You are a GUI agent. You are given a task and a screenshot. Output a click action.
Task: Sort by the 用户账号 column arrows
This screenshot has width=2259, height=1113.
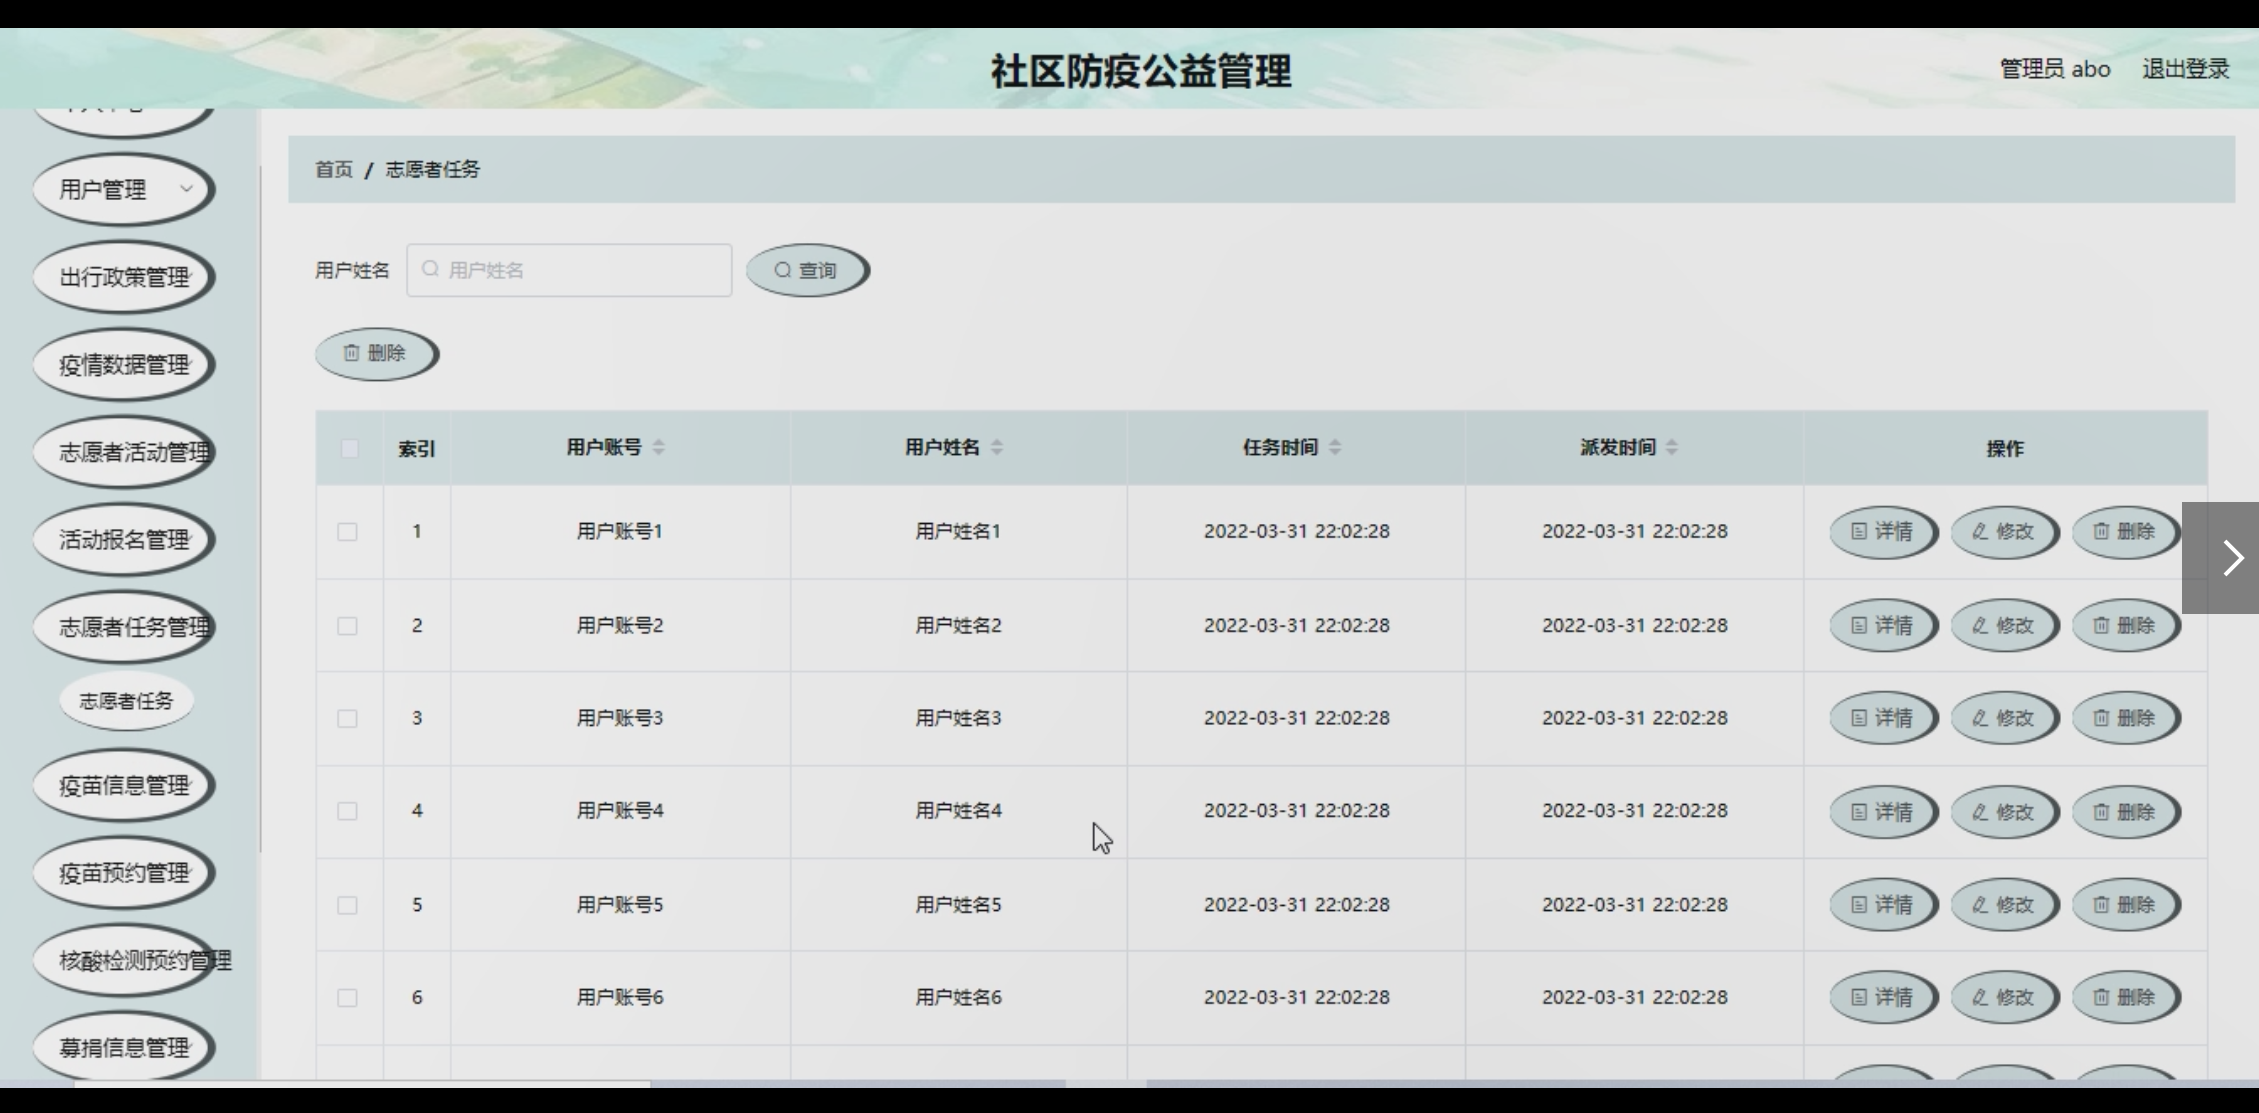(658, 448)
